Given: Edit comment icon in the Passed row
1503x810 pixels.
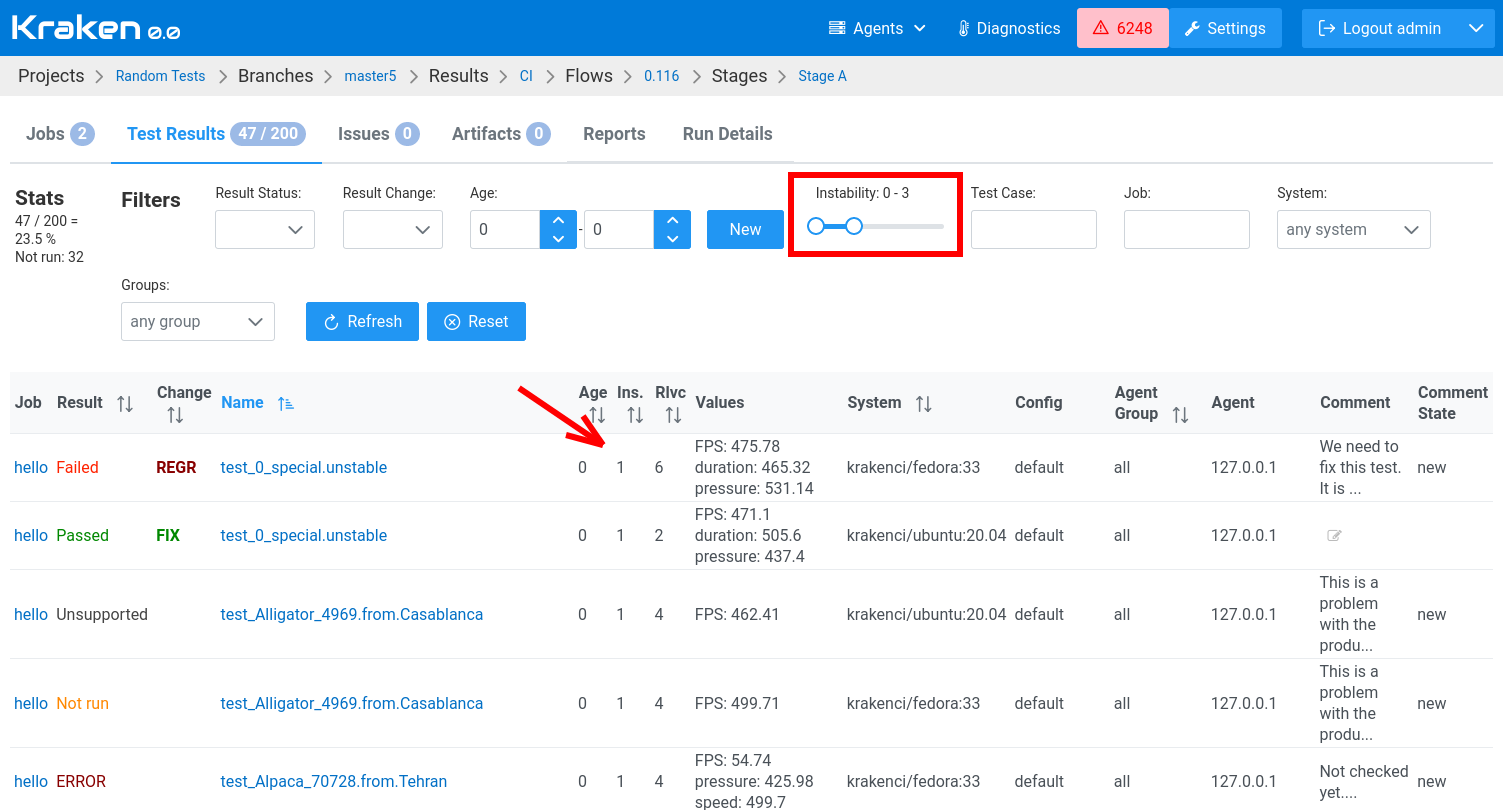Looking at the screenshot, I should [x=1334, y=536].
